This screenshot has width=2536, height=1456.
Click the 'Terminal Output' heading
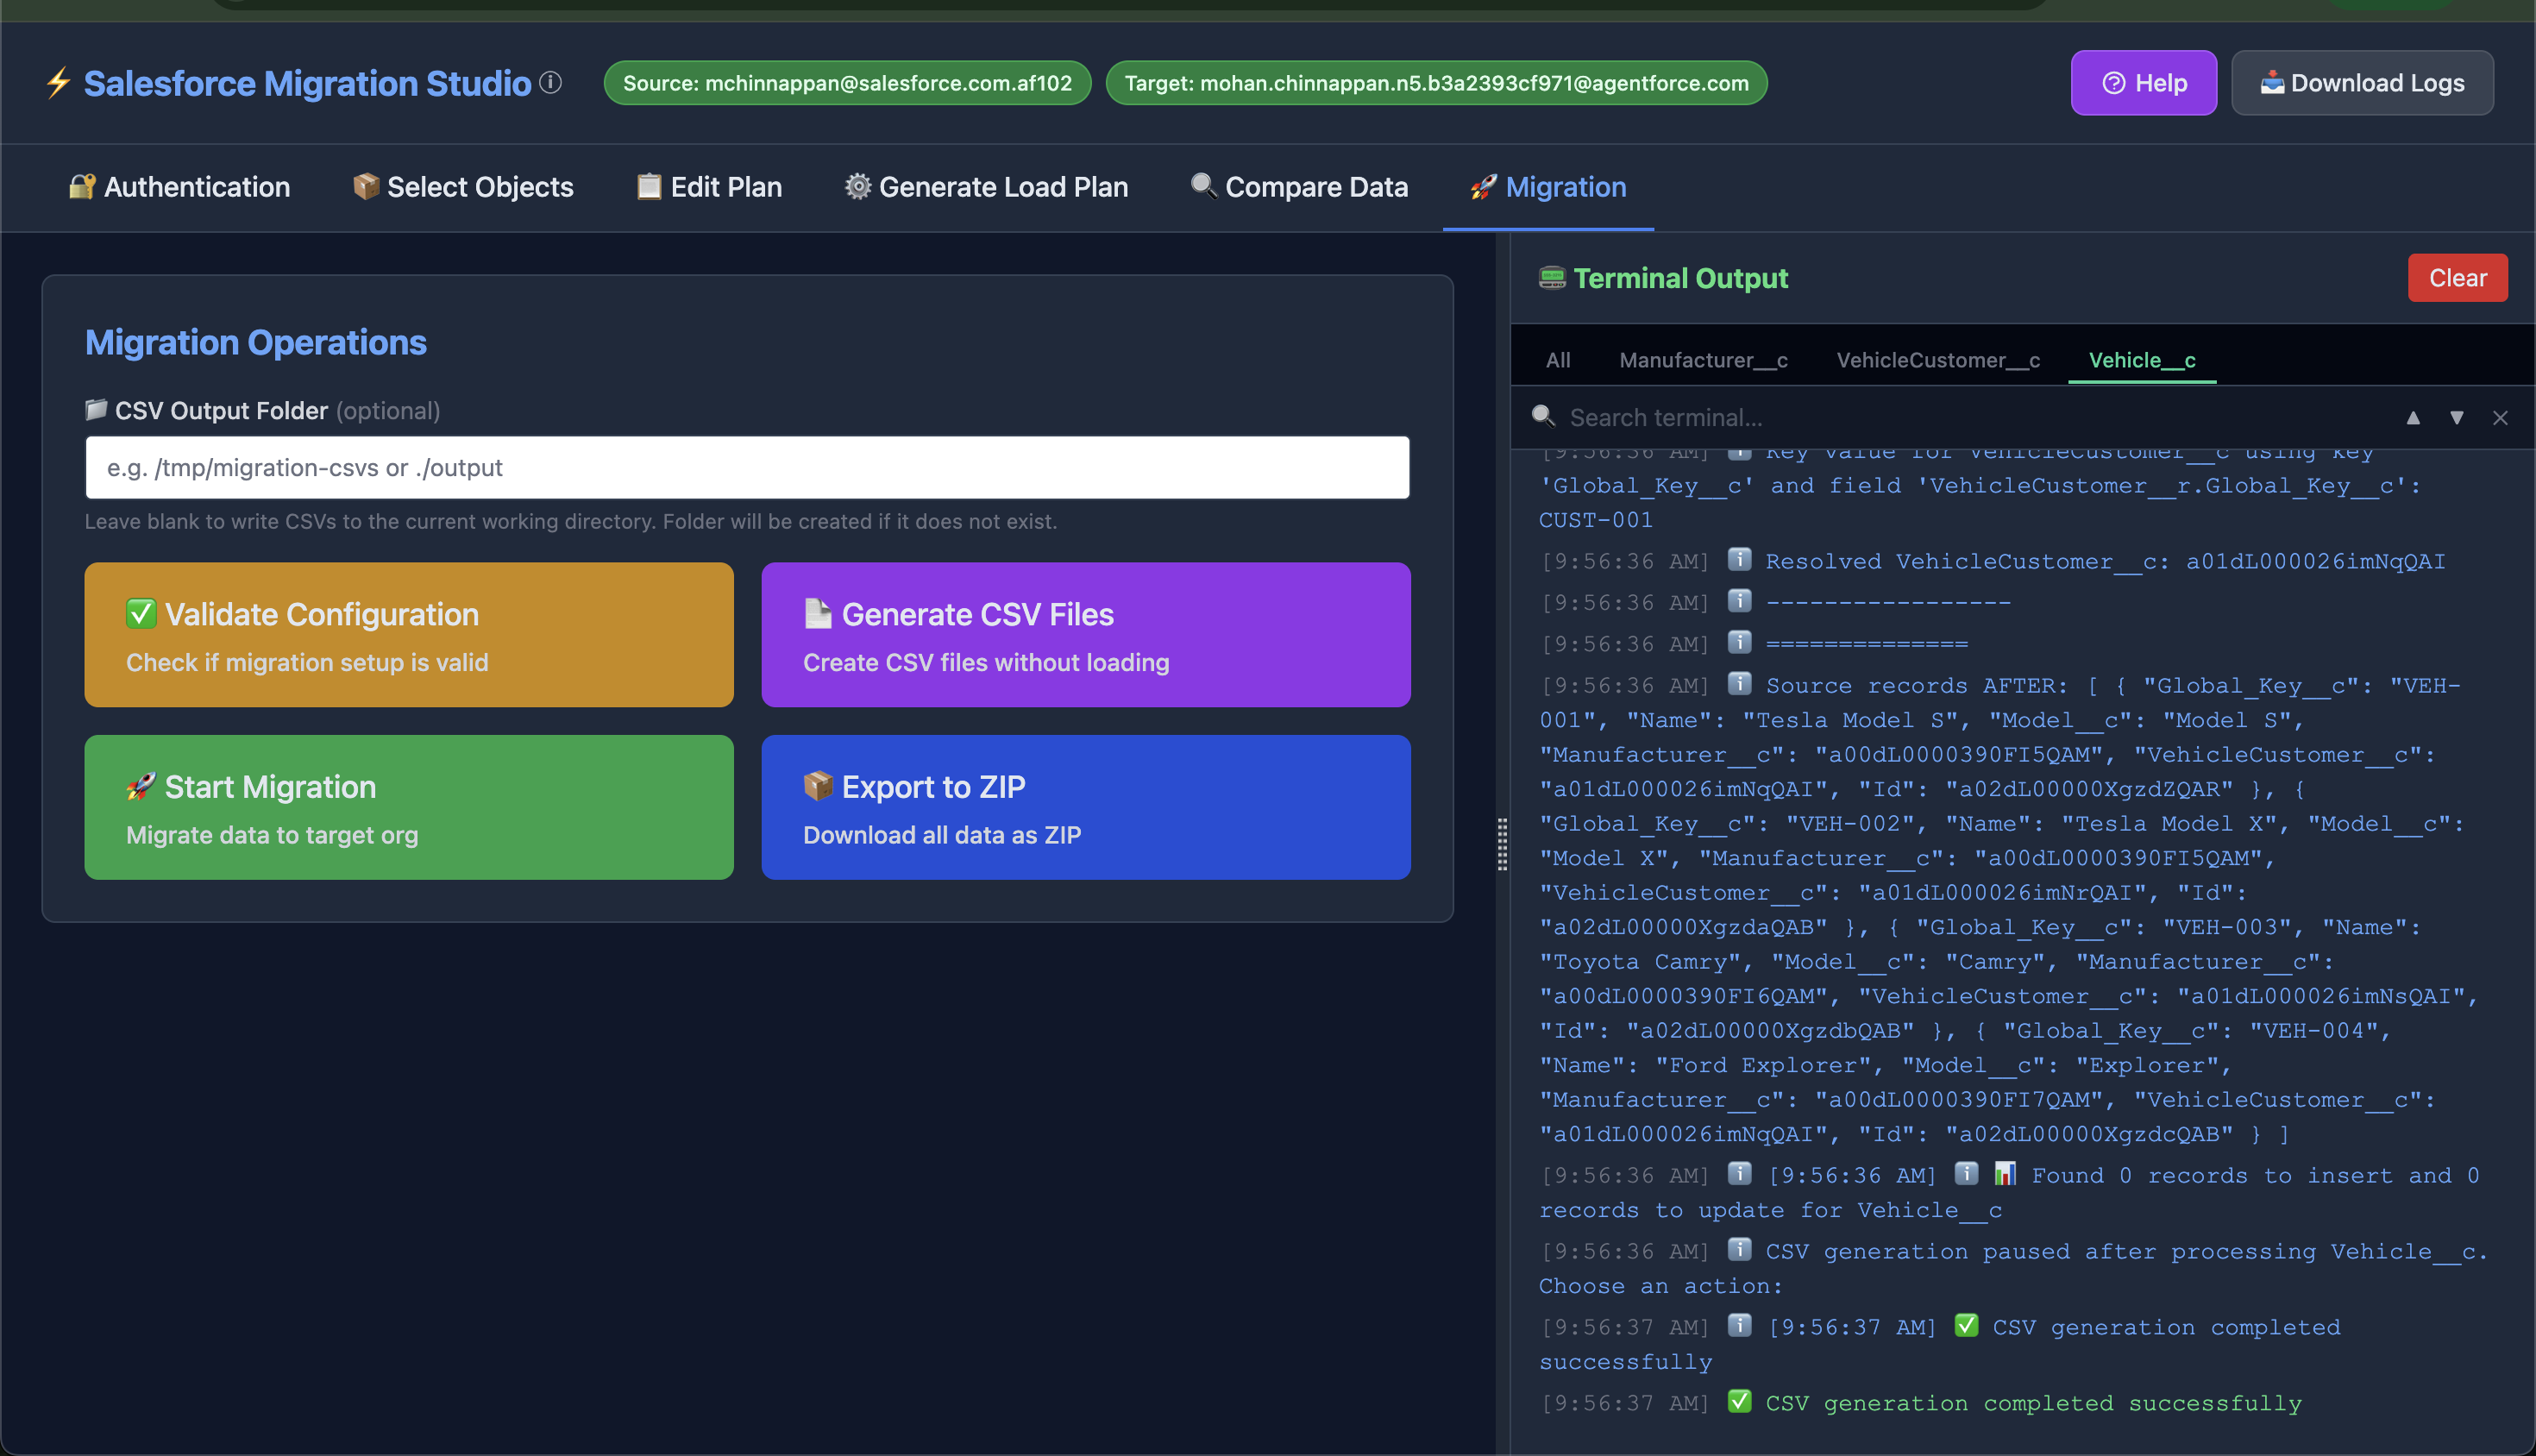pyautogui.click(x=1681, y=278)
